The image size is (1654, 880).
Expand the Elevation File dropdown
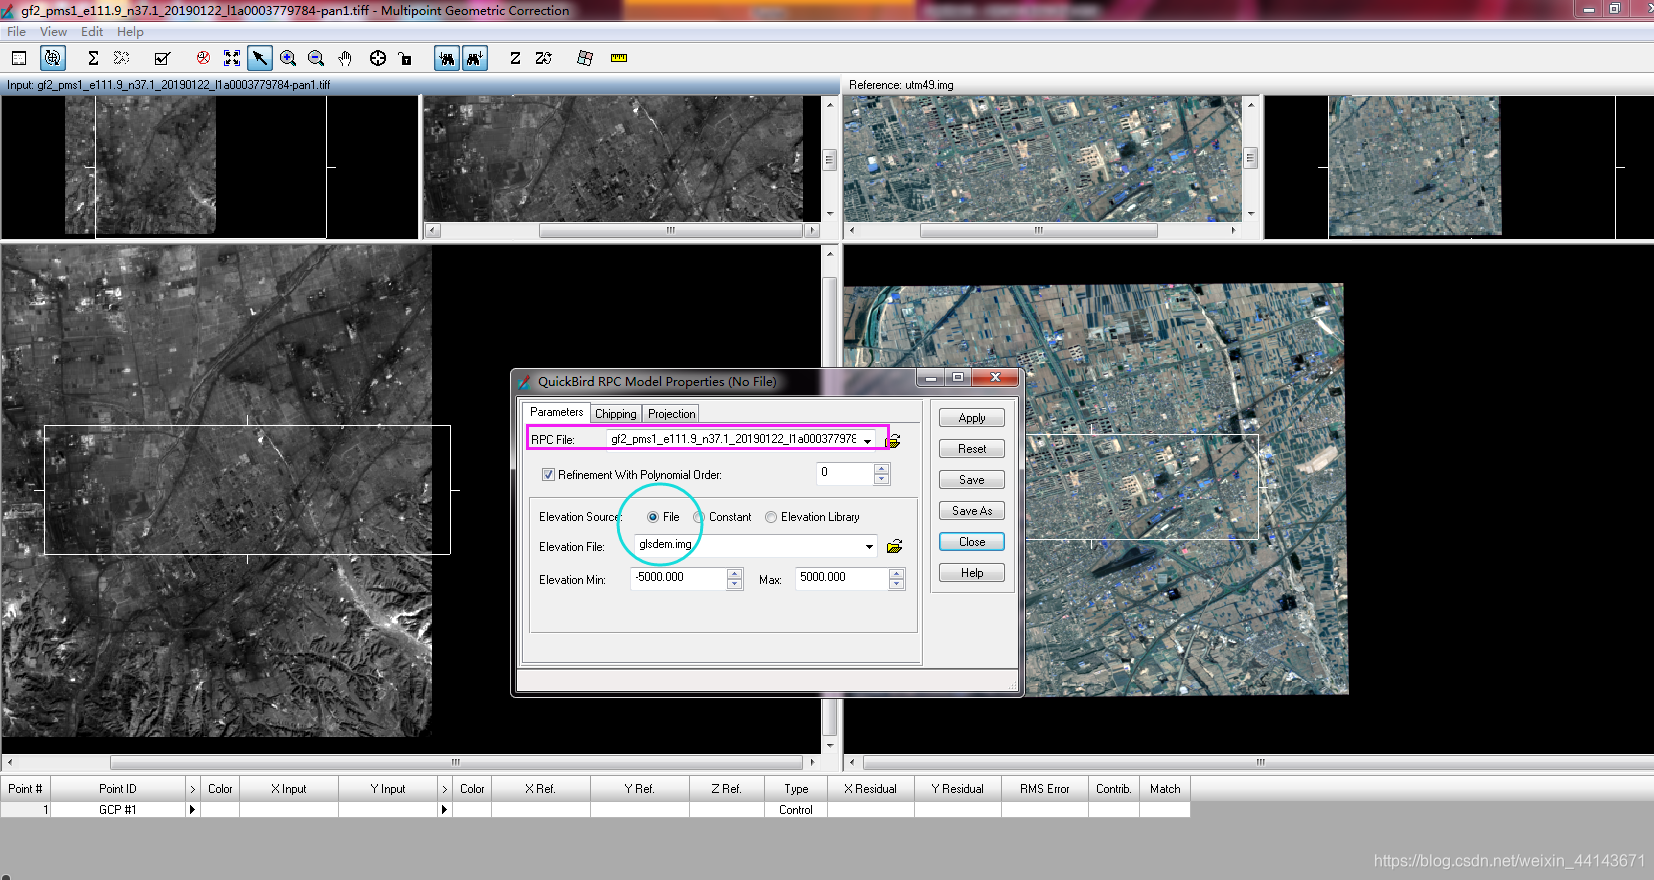tap(869, 546)
